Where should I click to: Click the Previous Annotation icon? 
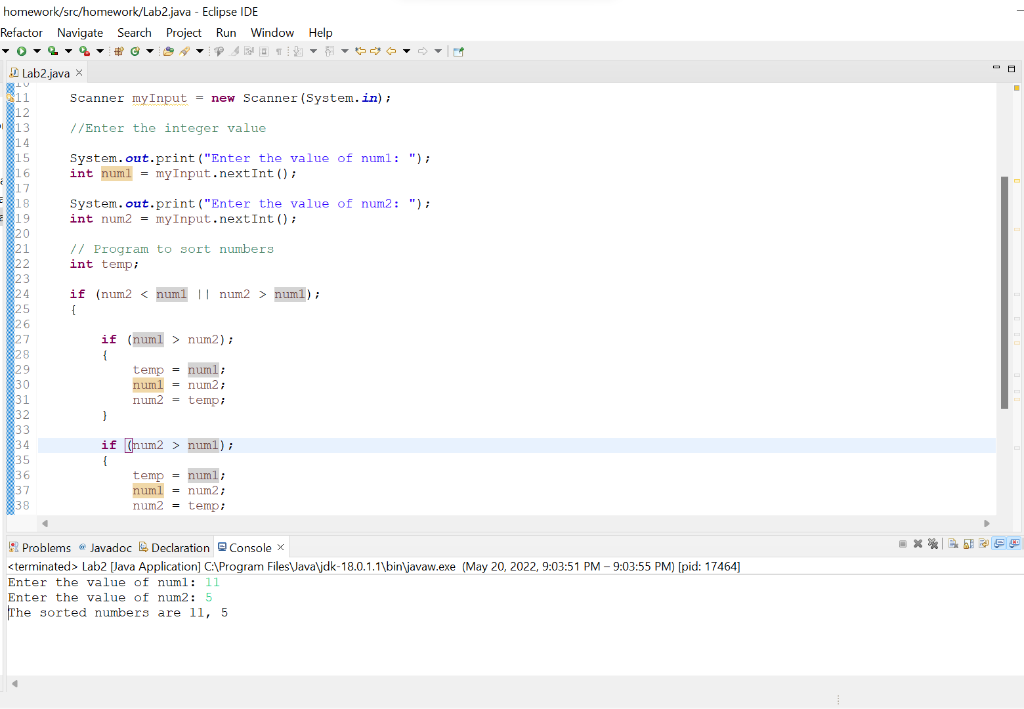coord(329,51)
